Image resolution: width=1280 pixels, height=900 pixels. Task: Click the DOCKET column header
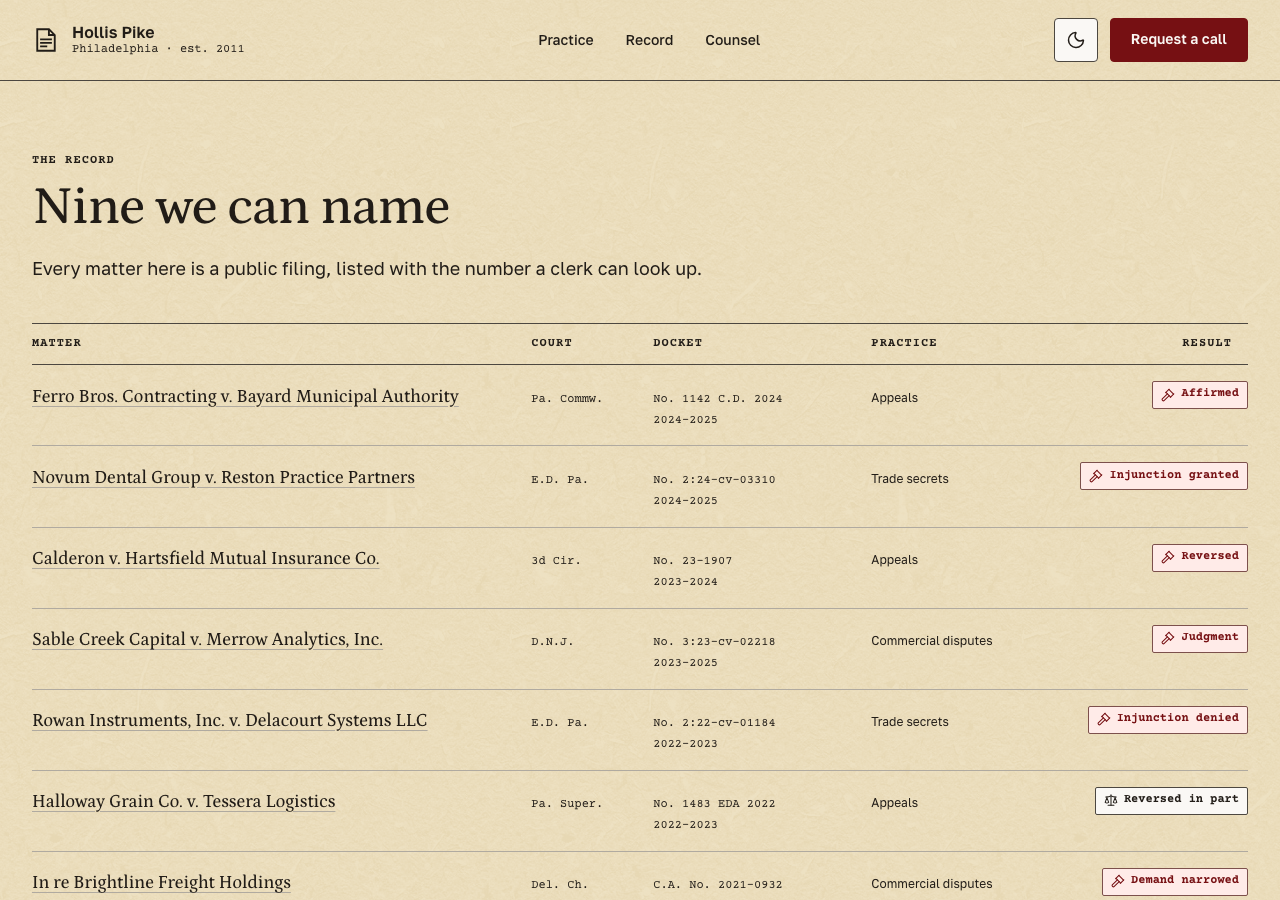(678, 343)
